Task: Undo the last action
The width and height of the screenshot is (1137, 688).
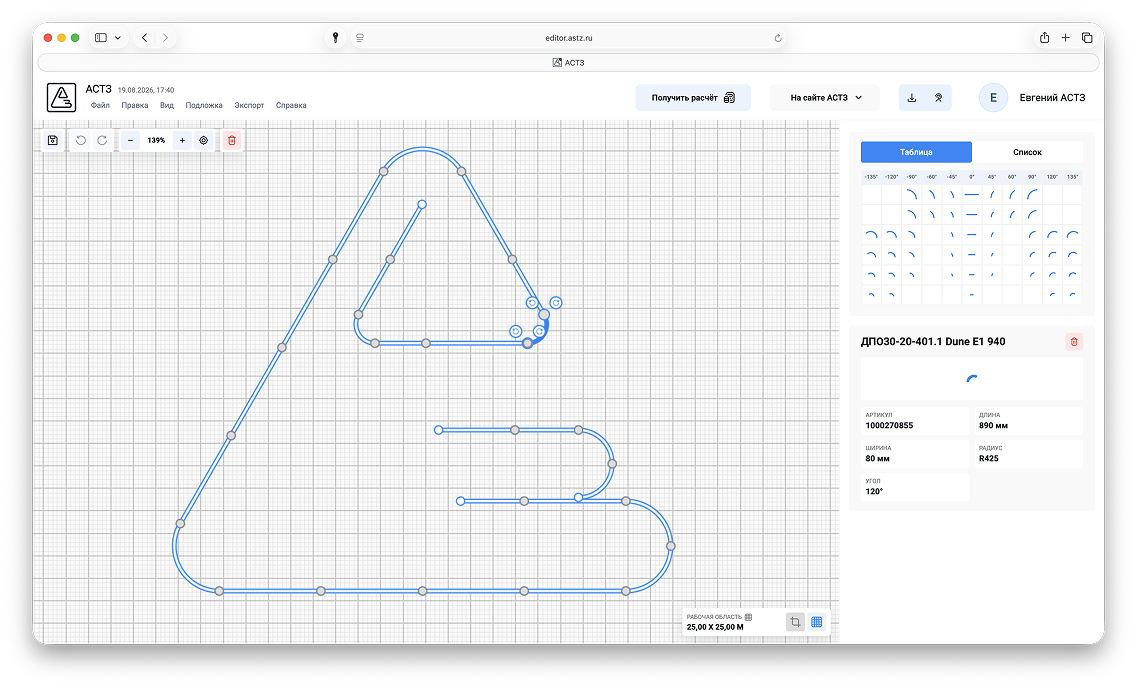Action: click(x=80, y=141)
